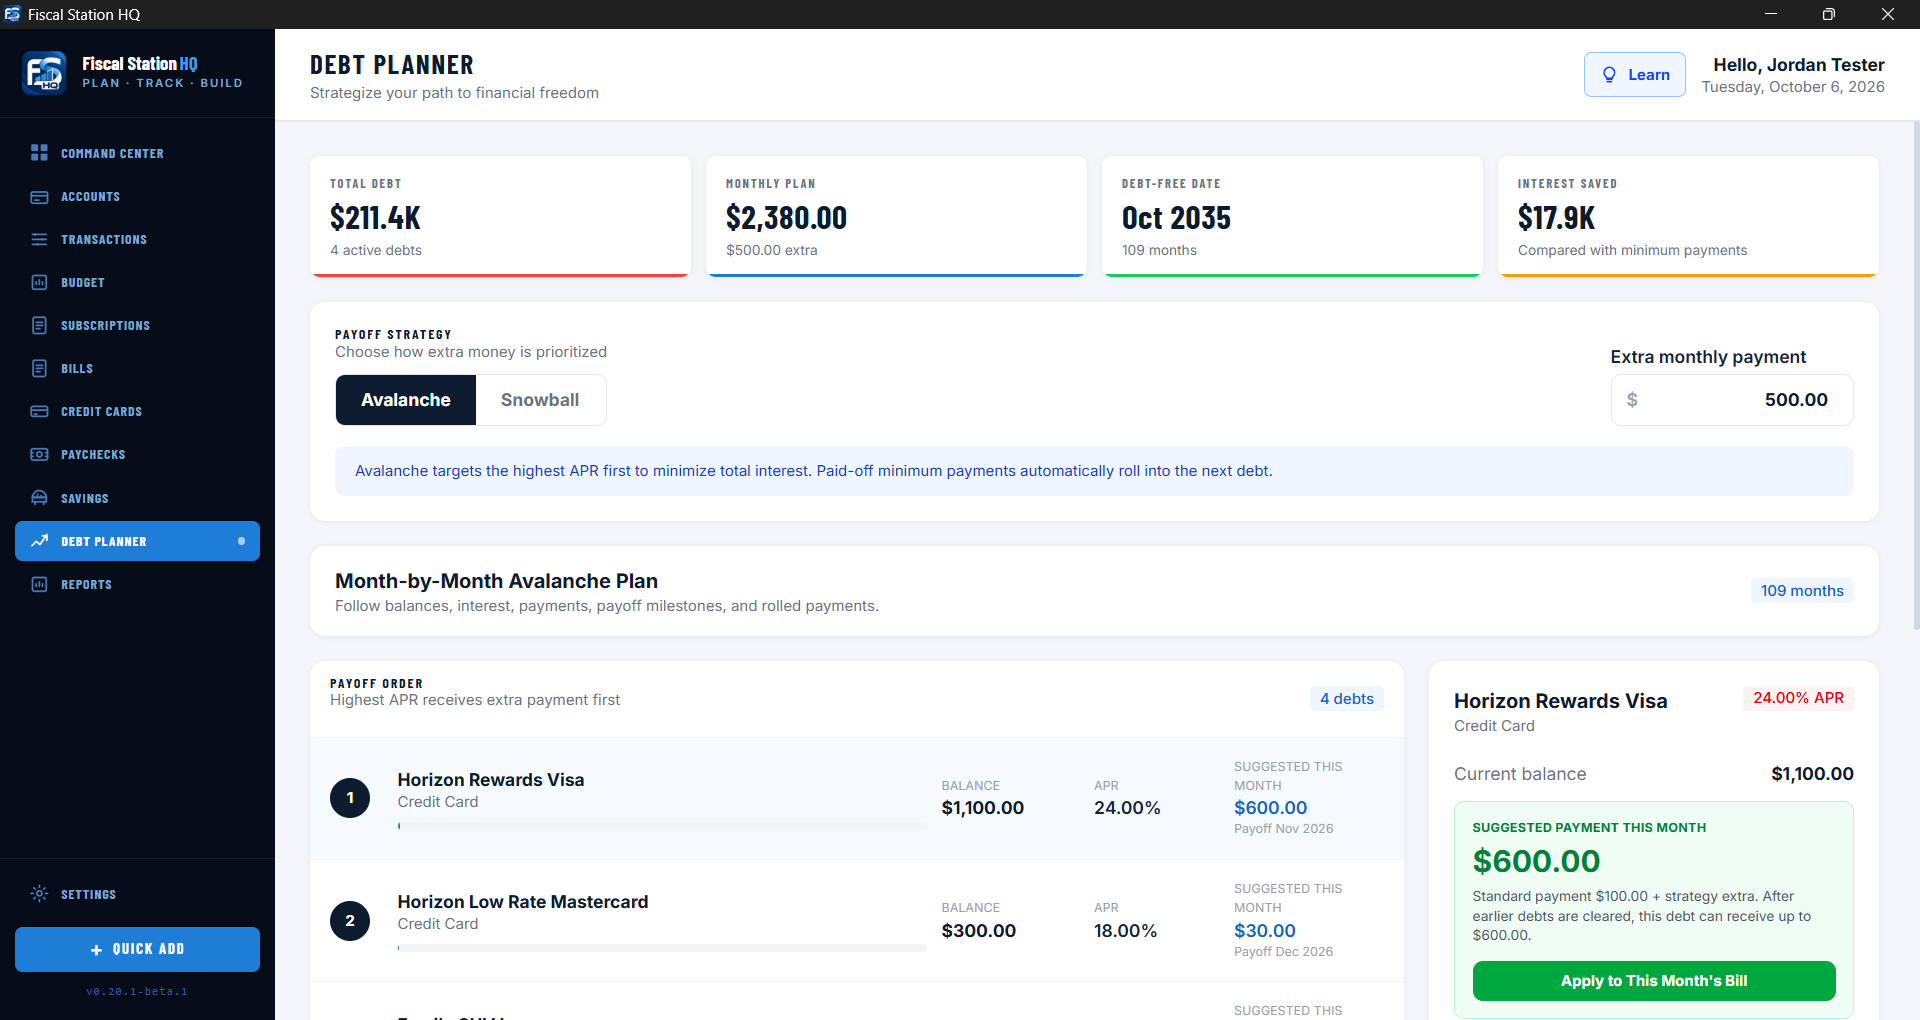Viewport: 1920px width, 1020px height.
Task: Click the Command Center grid icon
Action: (39, 153)
